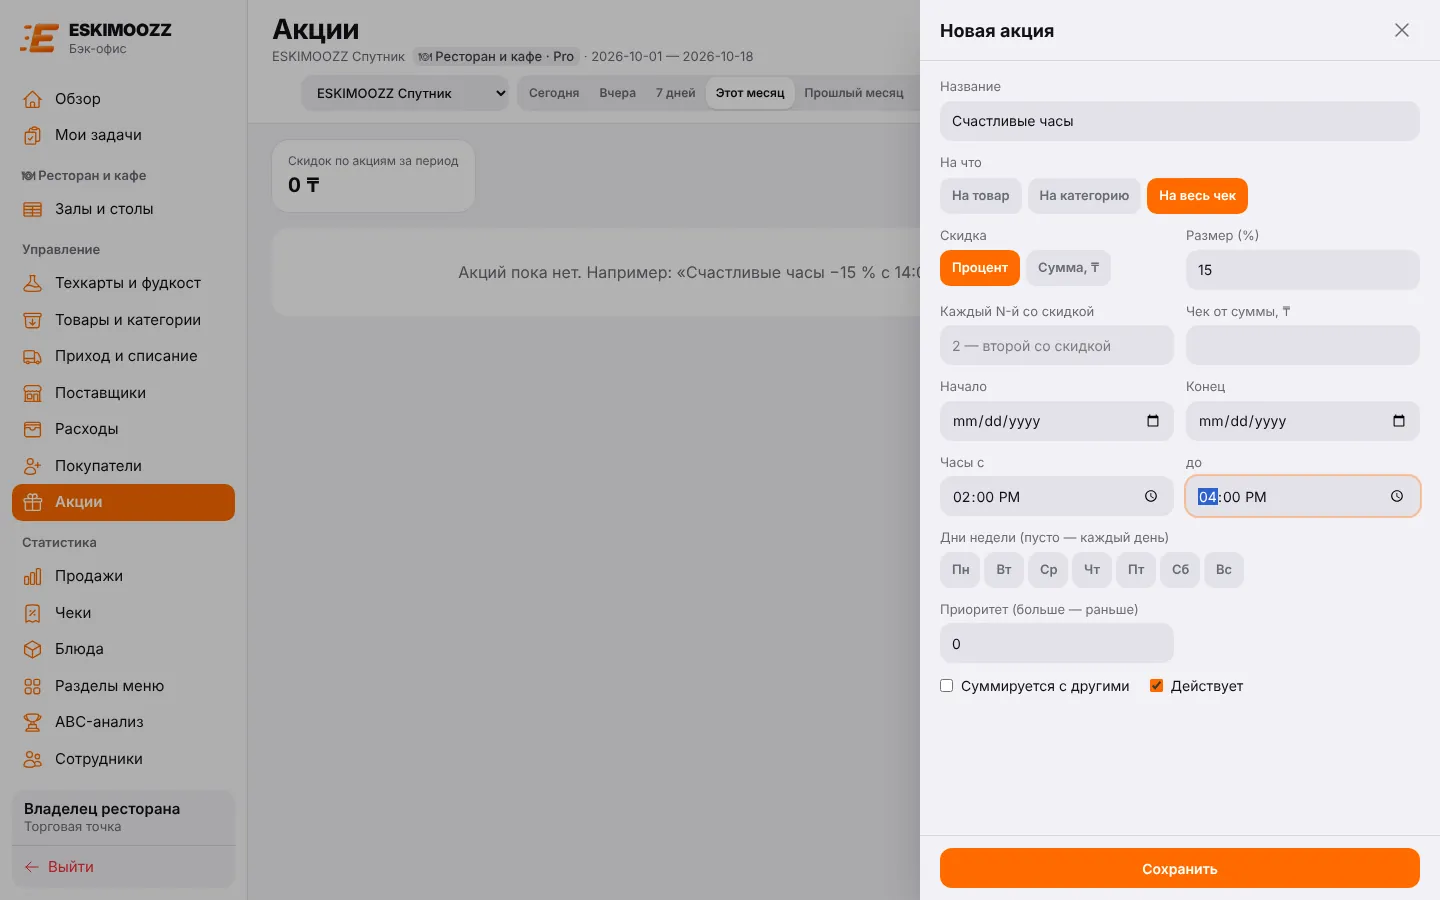
Task: Toggle the Пт weekday button
Action: [x=1136, y=570]
